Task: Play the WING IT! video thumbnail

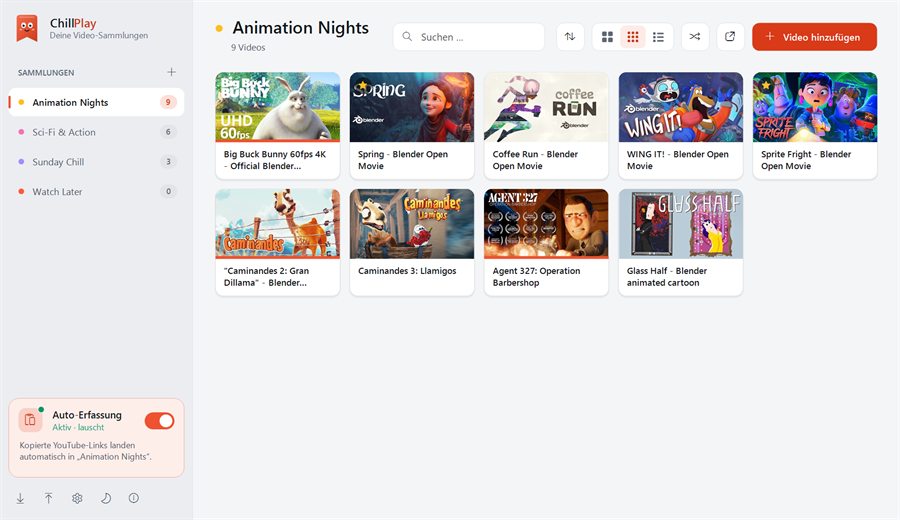Action: tap(681, 107)
